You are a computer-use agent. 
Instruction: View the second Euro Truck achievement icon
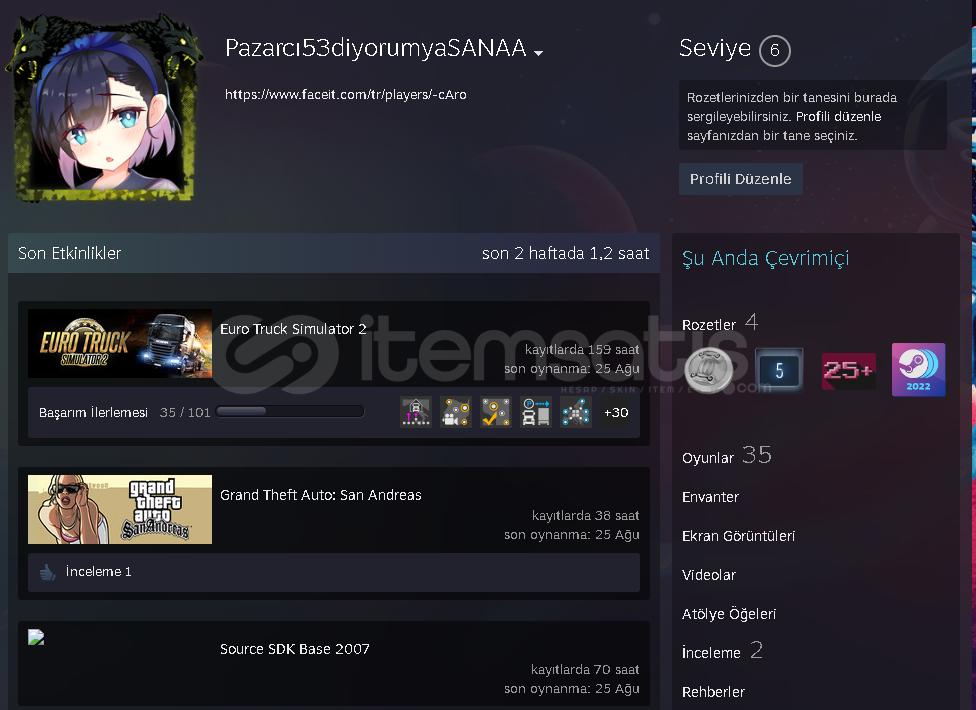[456, 412]
